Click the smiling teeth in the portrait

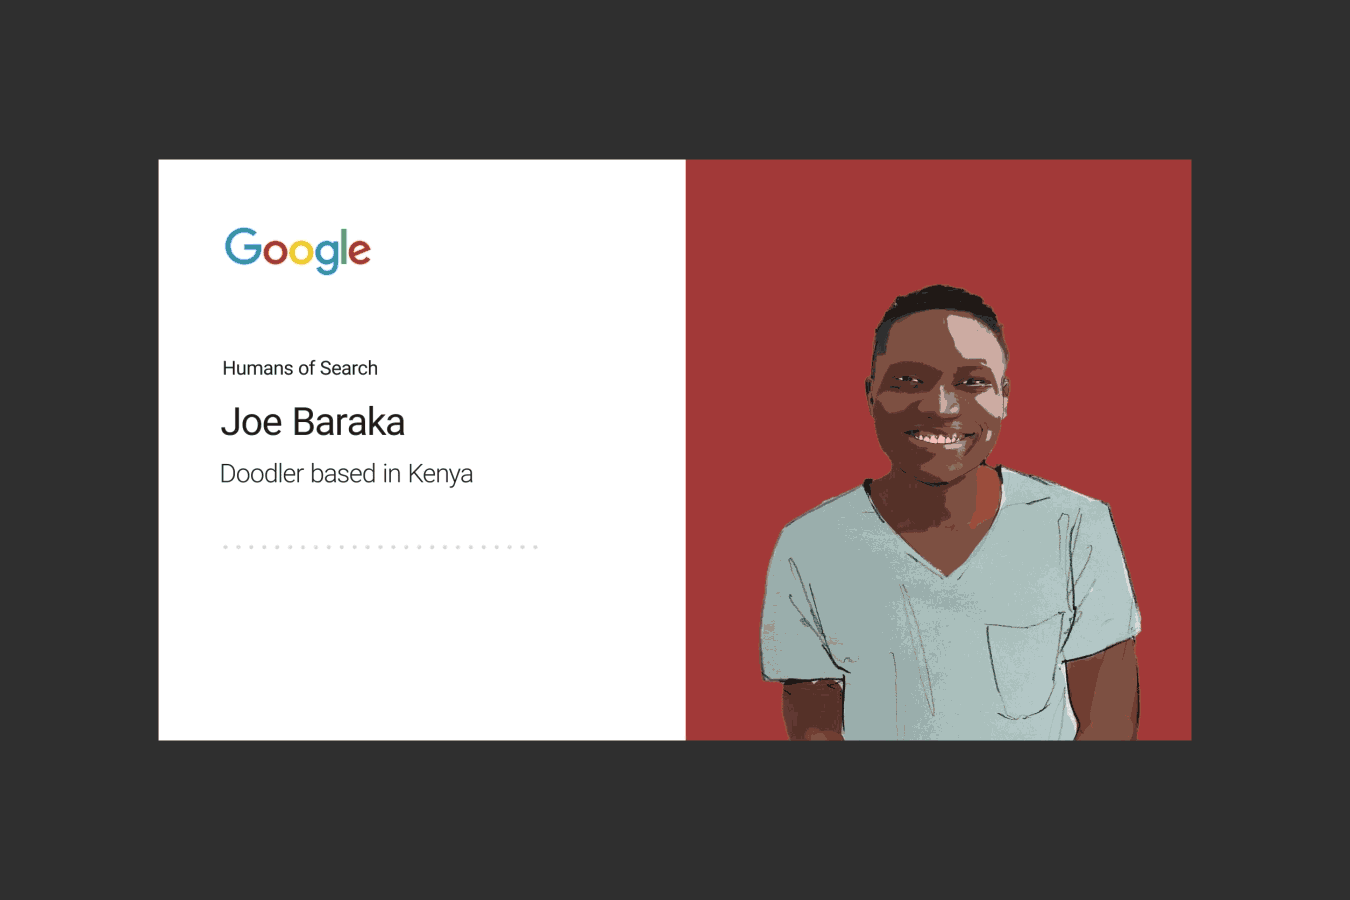(x=938, y=438)
